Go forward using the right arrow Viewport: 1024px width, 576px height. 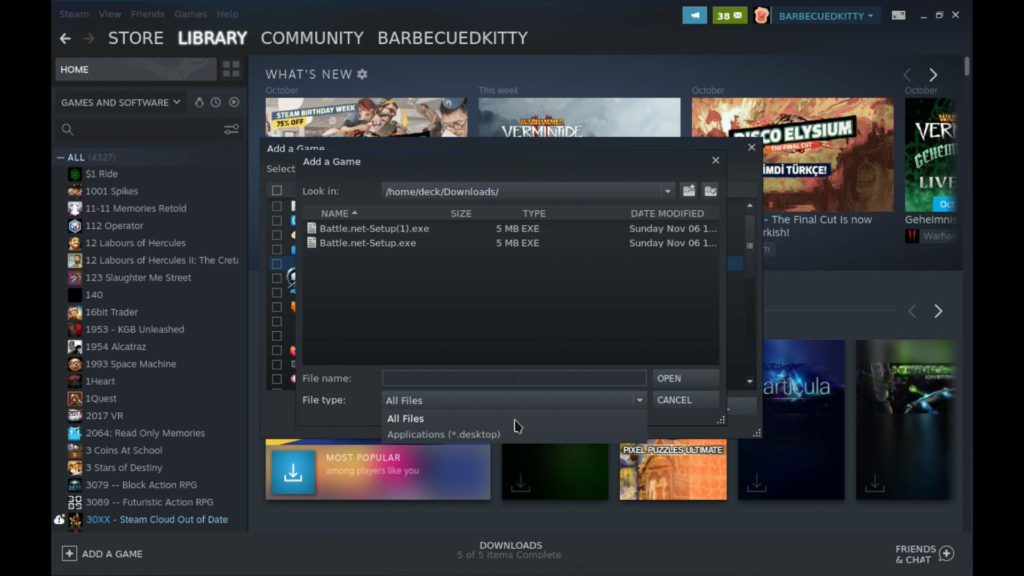89,39
